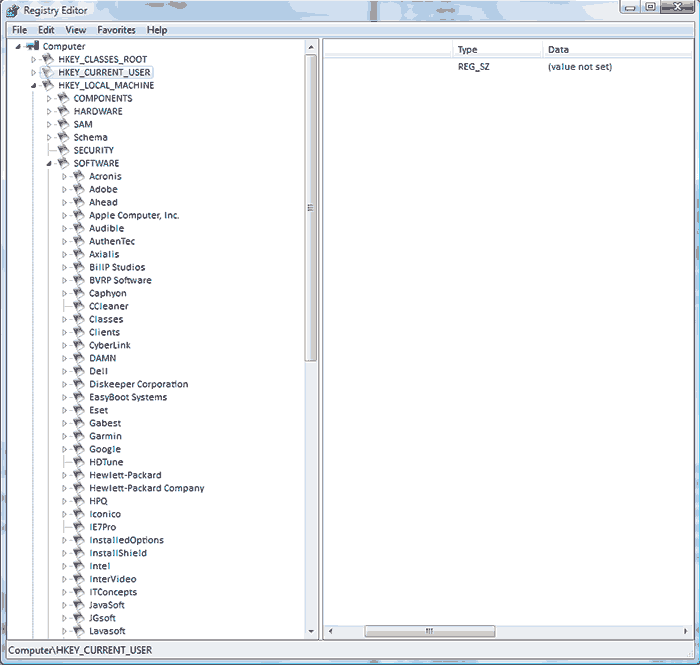Image resolution: width=700 pixels, height=665 pixels.
Task: Select the Hewlett-Packard key
Action: 125,475
